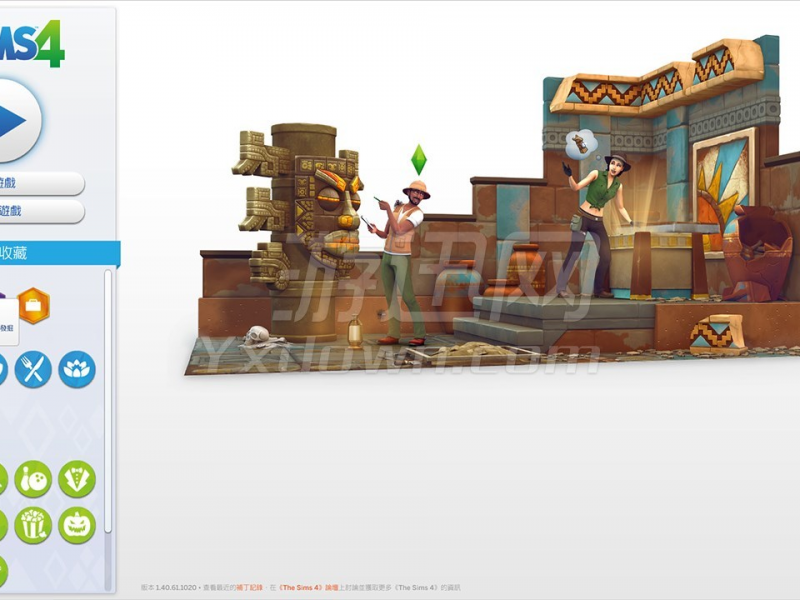Open the orange briefcase pack icon
Viewport: 800px width, 600px height.
(34, 306)
